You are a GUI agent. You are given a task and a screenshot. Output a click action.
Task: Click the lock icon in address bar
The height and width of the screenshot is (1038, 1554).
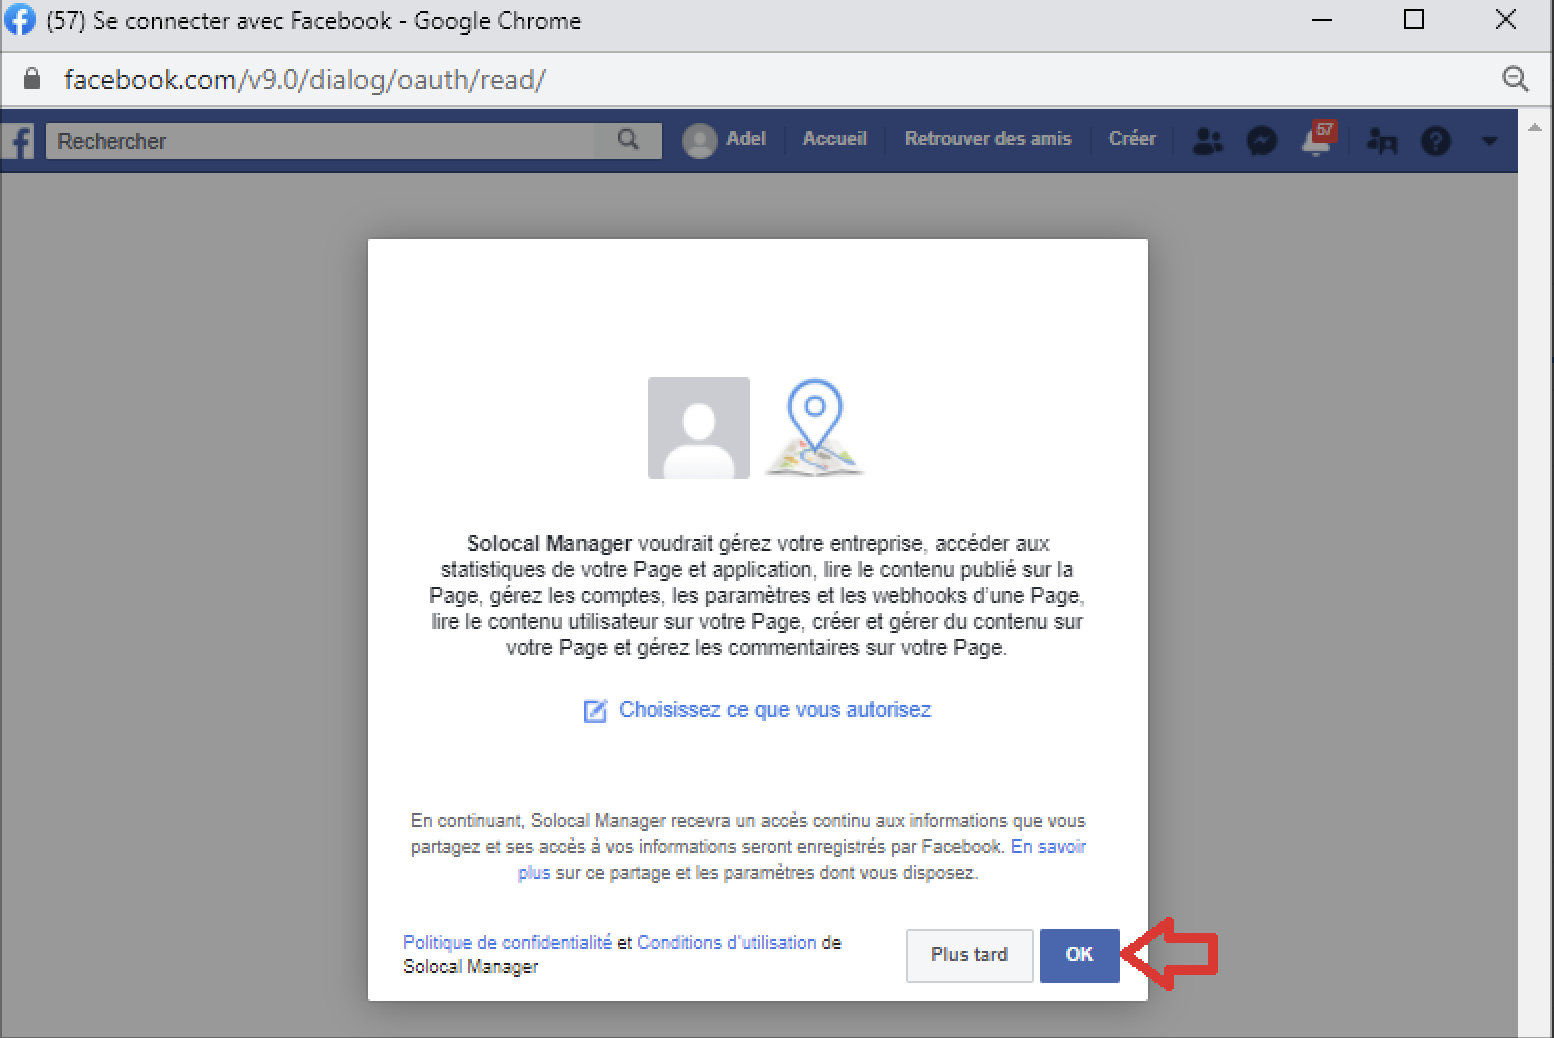(x=32, y=79)
